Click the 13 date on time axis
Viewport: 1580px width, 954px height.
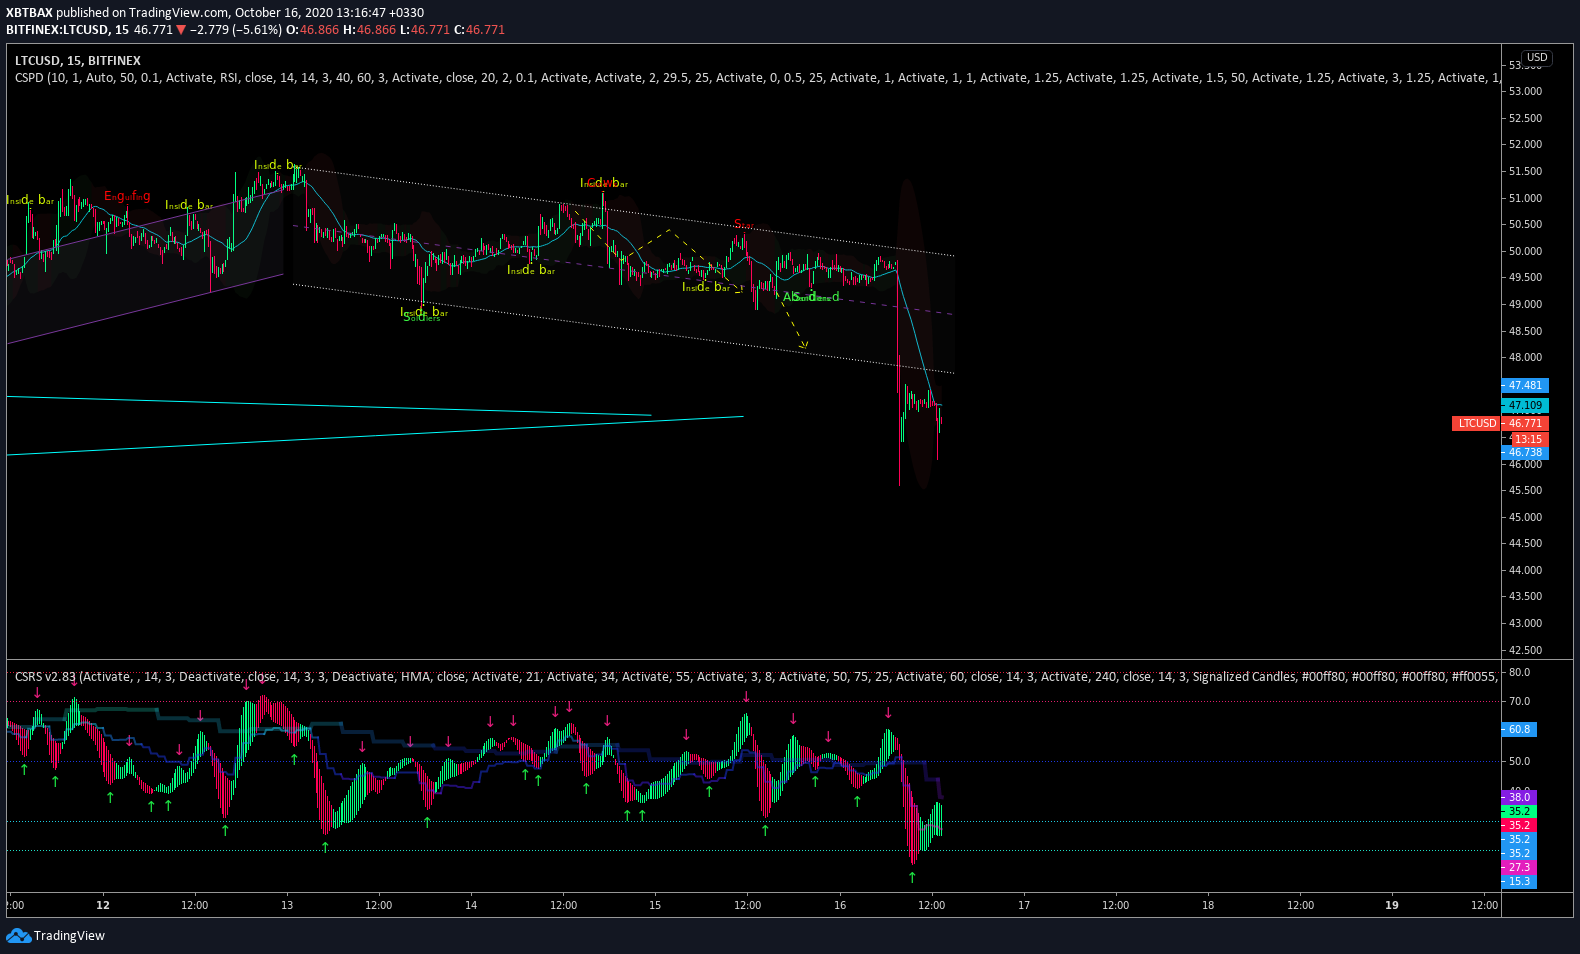coord(287,905)
